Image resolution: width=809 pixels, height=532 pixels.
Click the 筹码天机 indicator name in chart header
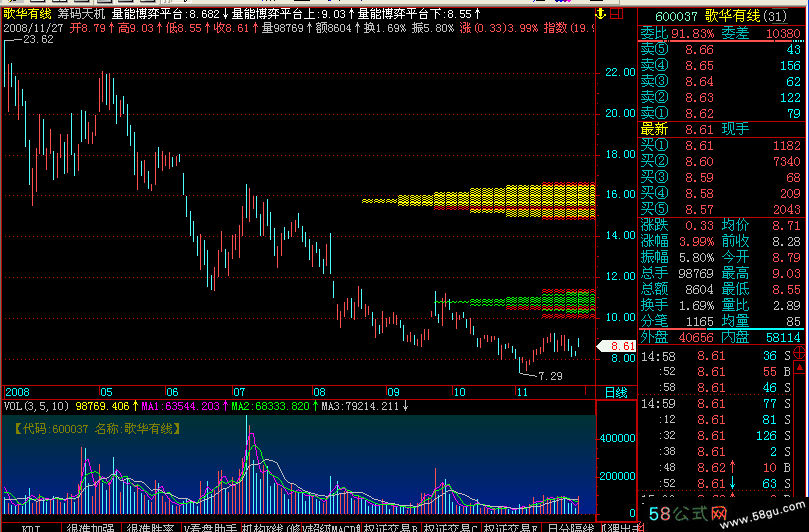pos(81,14)
